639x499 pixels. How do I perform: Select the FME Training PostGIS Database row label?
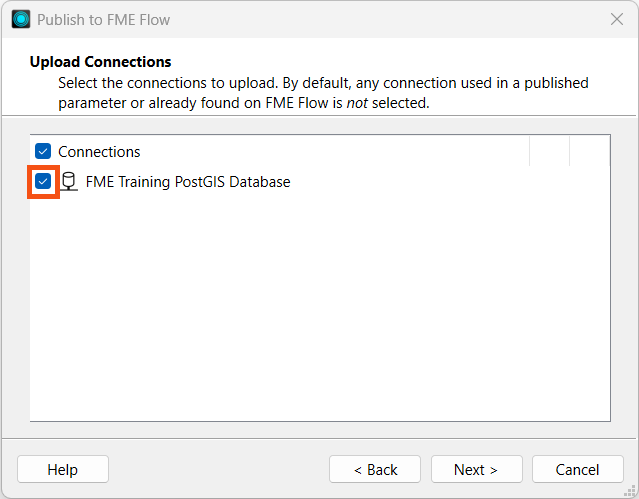188,182
